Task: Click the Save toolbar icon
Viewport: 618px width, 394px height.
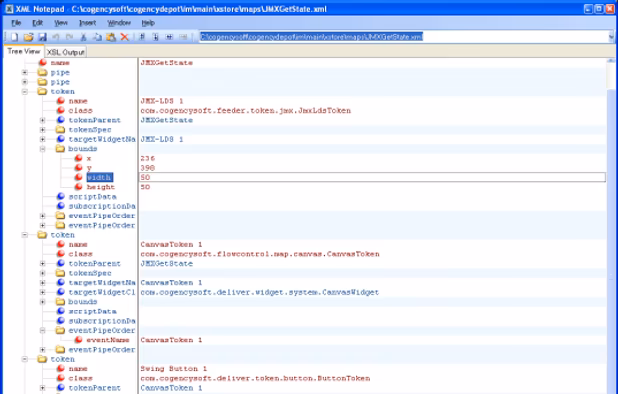Action: (x=42, y=37)
